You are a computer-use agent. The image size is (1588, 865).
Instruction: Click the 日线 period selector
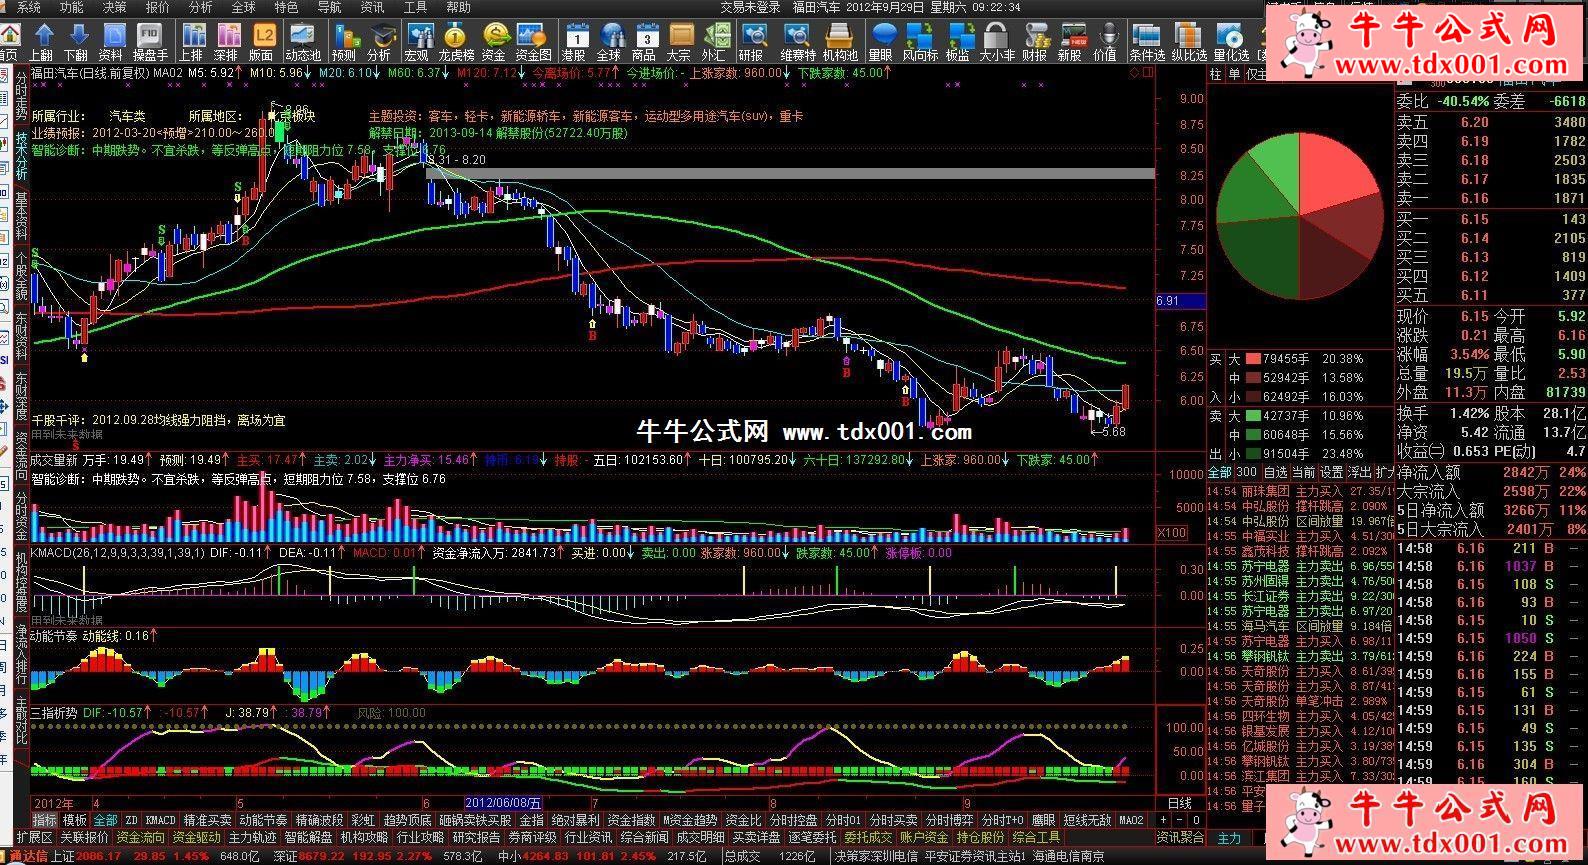[1180, 803]
